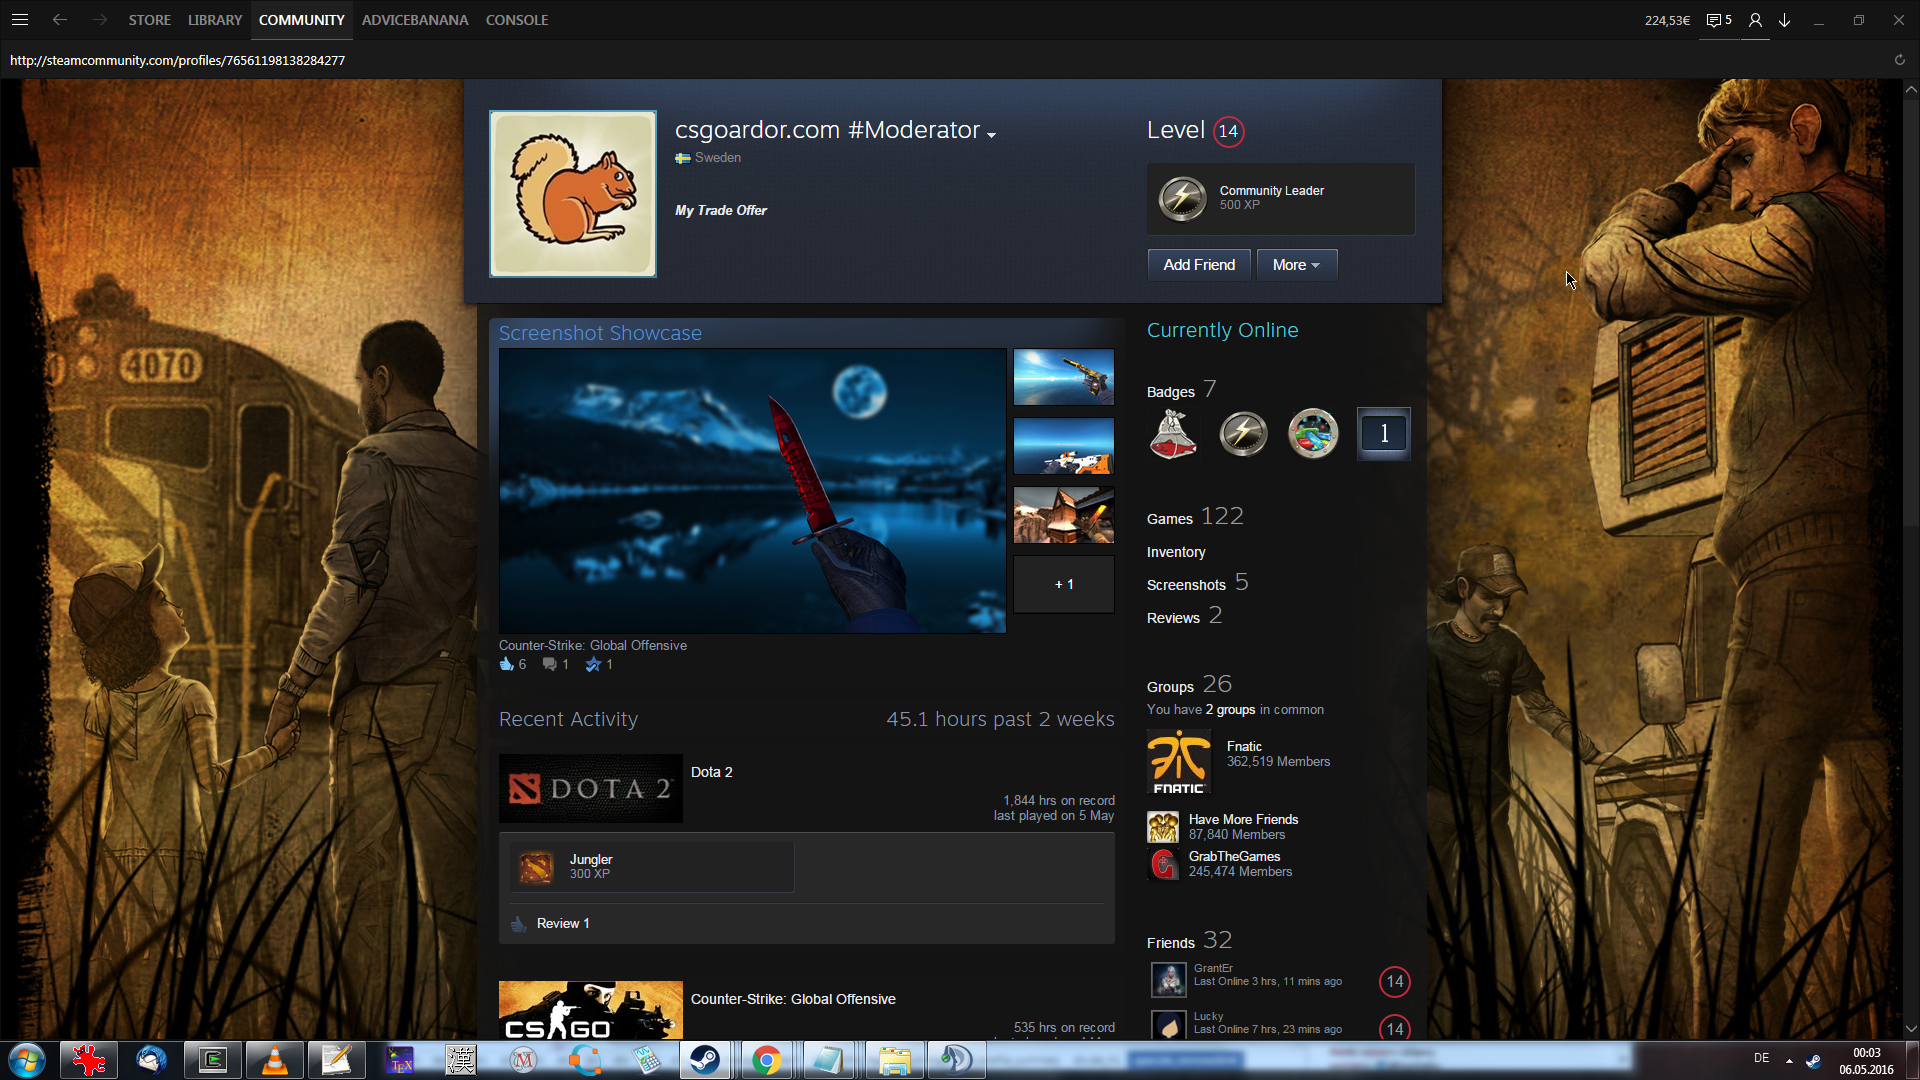Image resolution: width=1920 pixels, height=1080 pixels.
Task: Click the page scrollbar down arrow
Action: (1911, 1028)
